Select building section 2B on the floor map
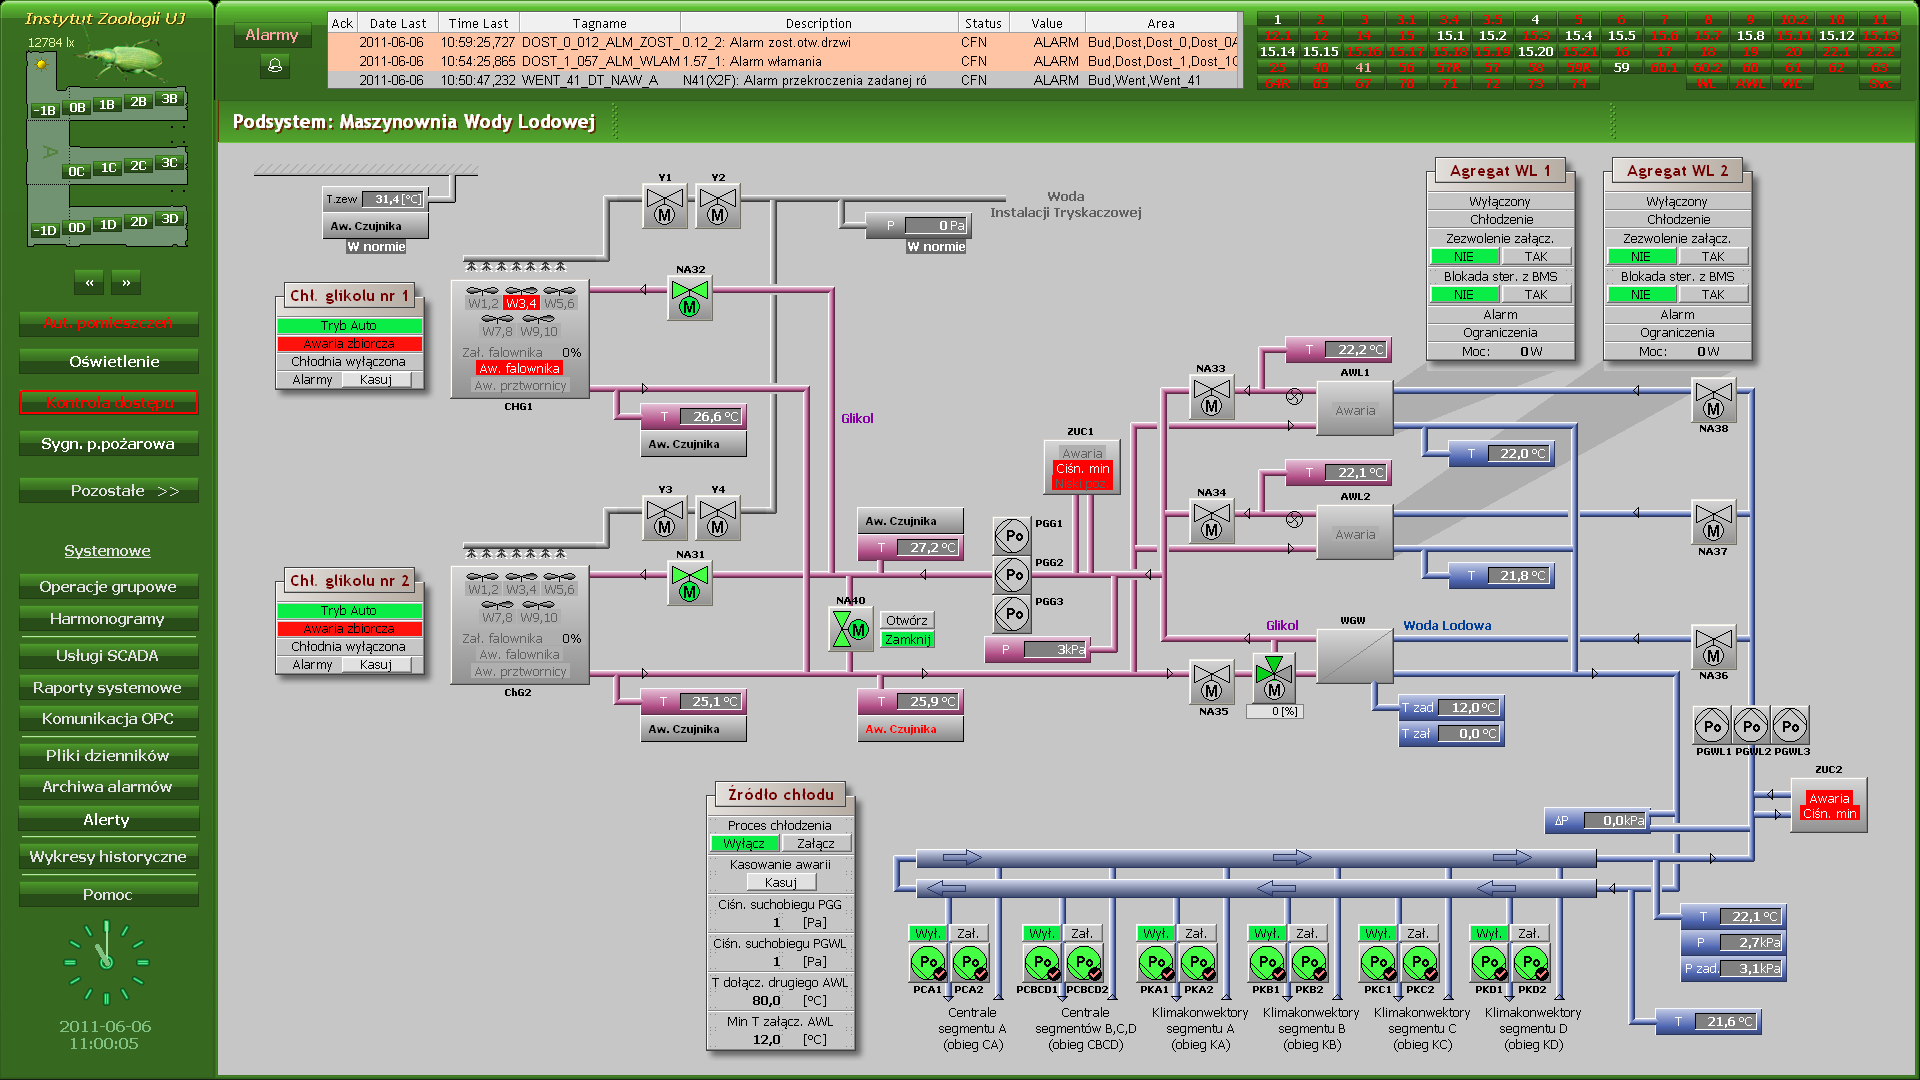Image resolution: width=1920 pixels, height=1080 pixels. pyautogui.click(x=138, y=102)
